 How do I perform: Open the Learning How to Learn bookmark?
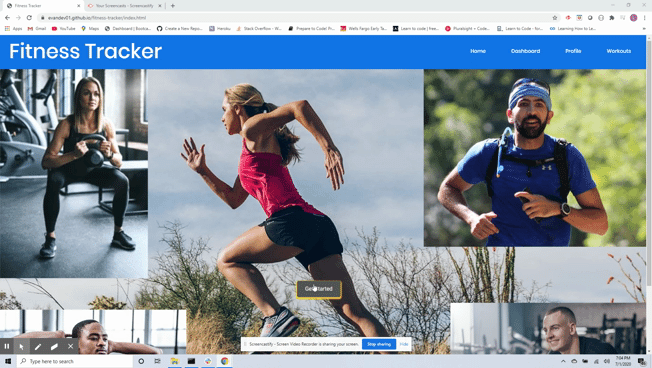coord(573,29)
